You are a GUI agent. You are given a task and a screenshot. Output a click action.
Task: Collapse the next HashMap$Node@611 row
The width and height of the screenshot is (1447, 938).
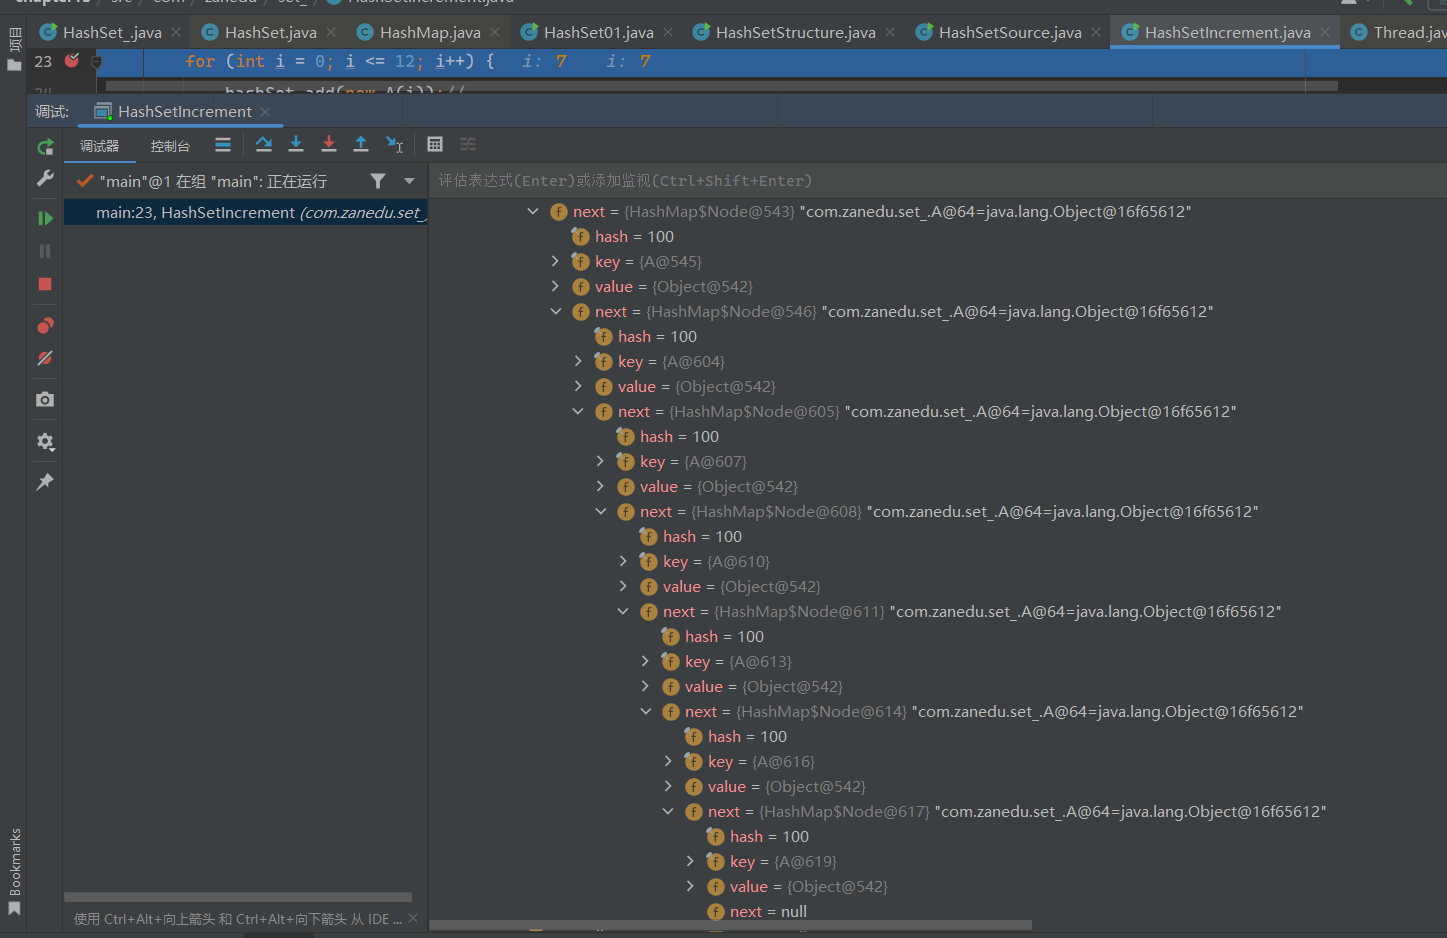623,611
